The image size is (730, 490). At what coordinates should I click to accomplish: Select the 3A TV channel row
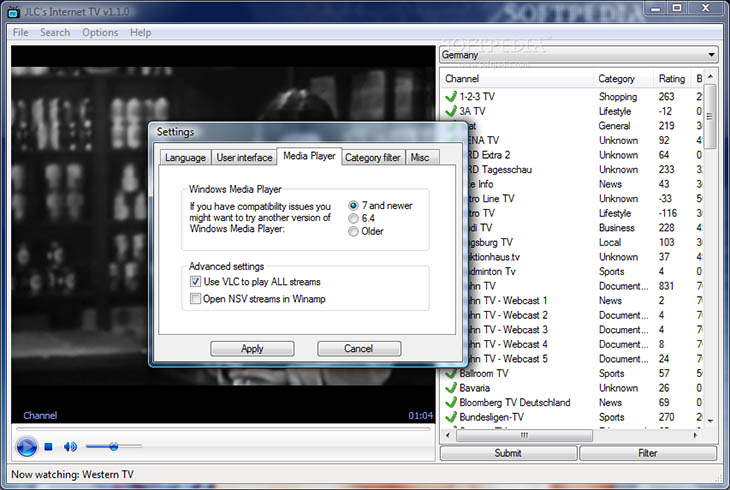coord(574,111)
